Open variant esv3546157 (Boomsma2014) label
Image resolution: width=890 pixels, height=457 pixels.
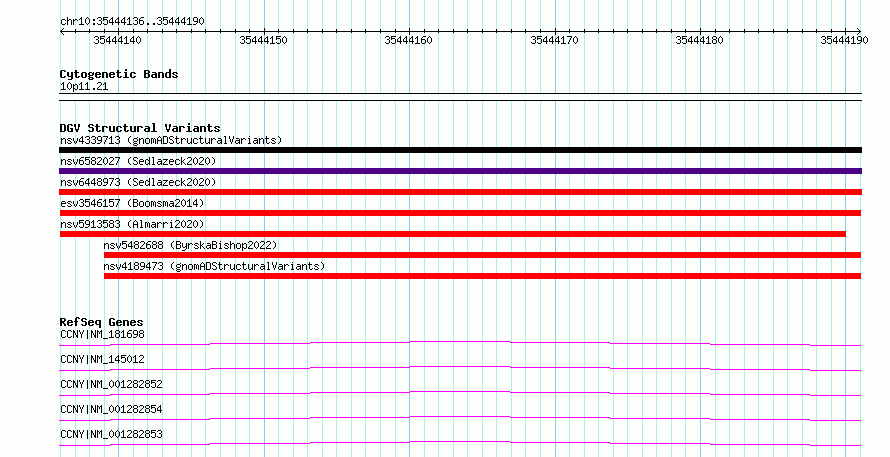click(x=132, y=203)
